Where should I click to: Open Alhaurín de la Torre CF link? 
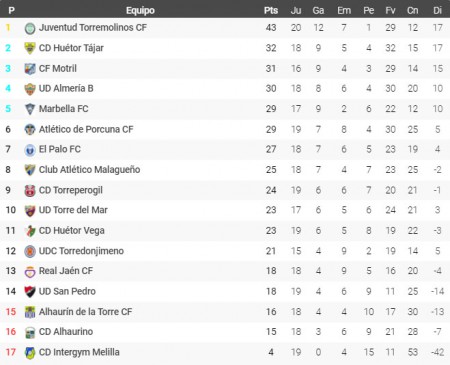(85, 312)
